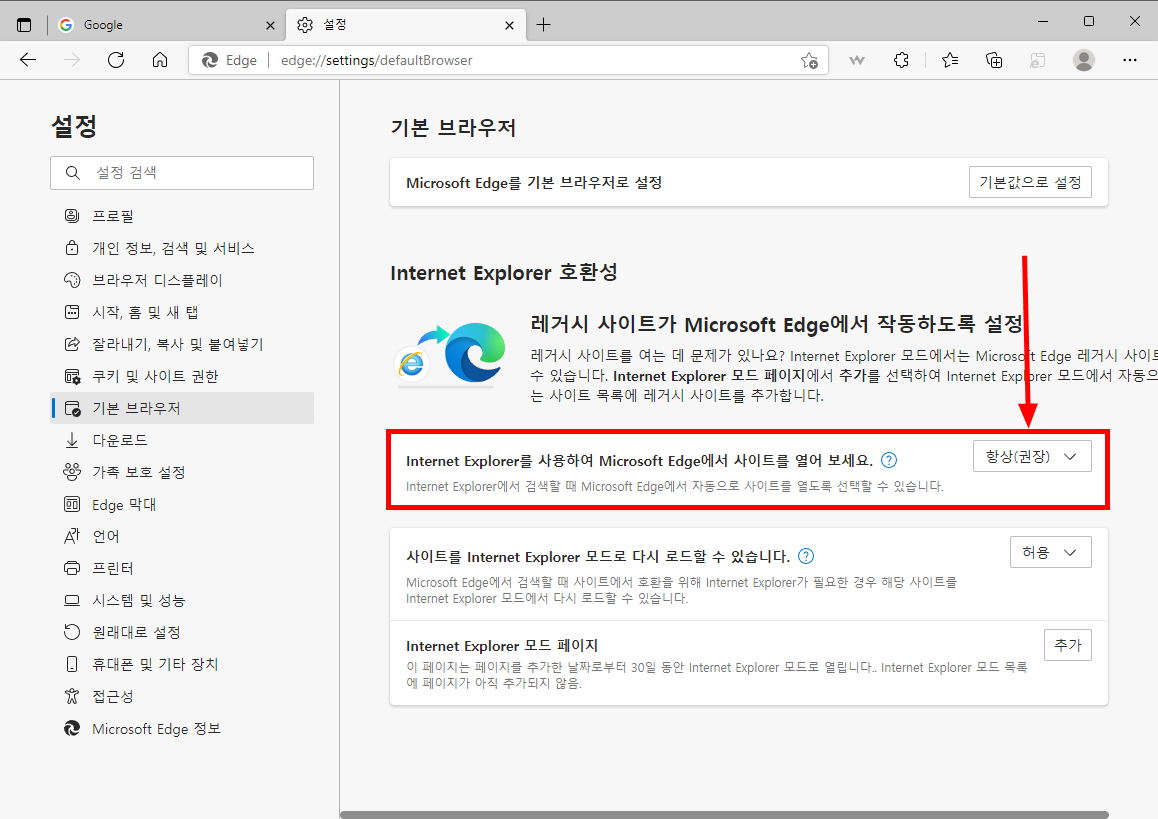Open 가족 보호 설정 section
This screenshot has height=819, width=1158.
[182, 472]
